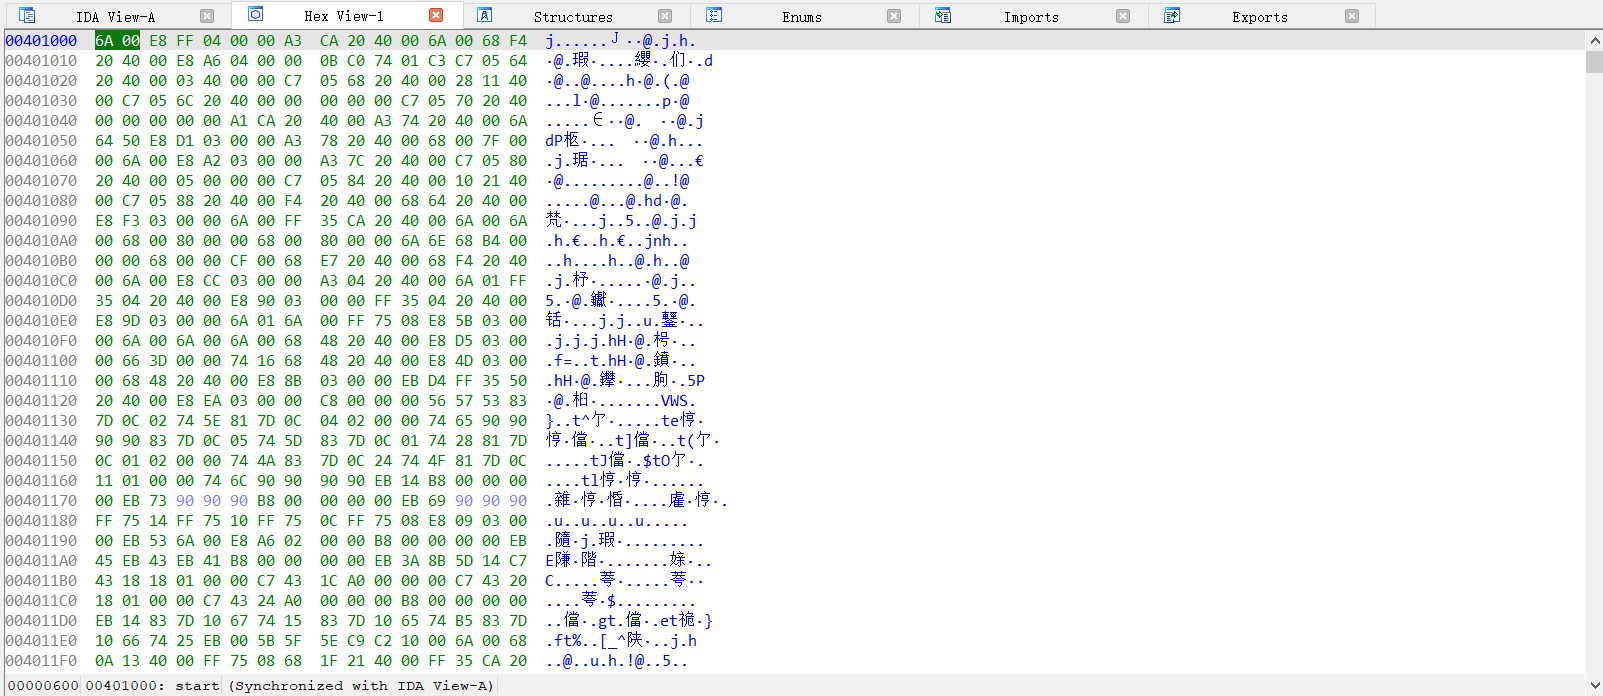The width and height of the screenshot is (1603, 696).
Task: Click address 004010A0
Action: tap(41, 241)
